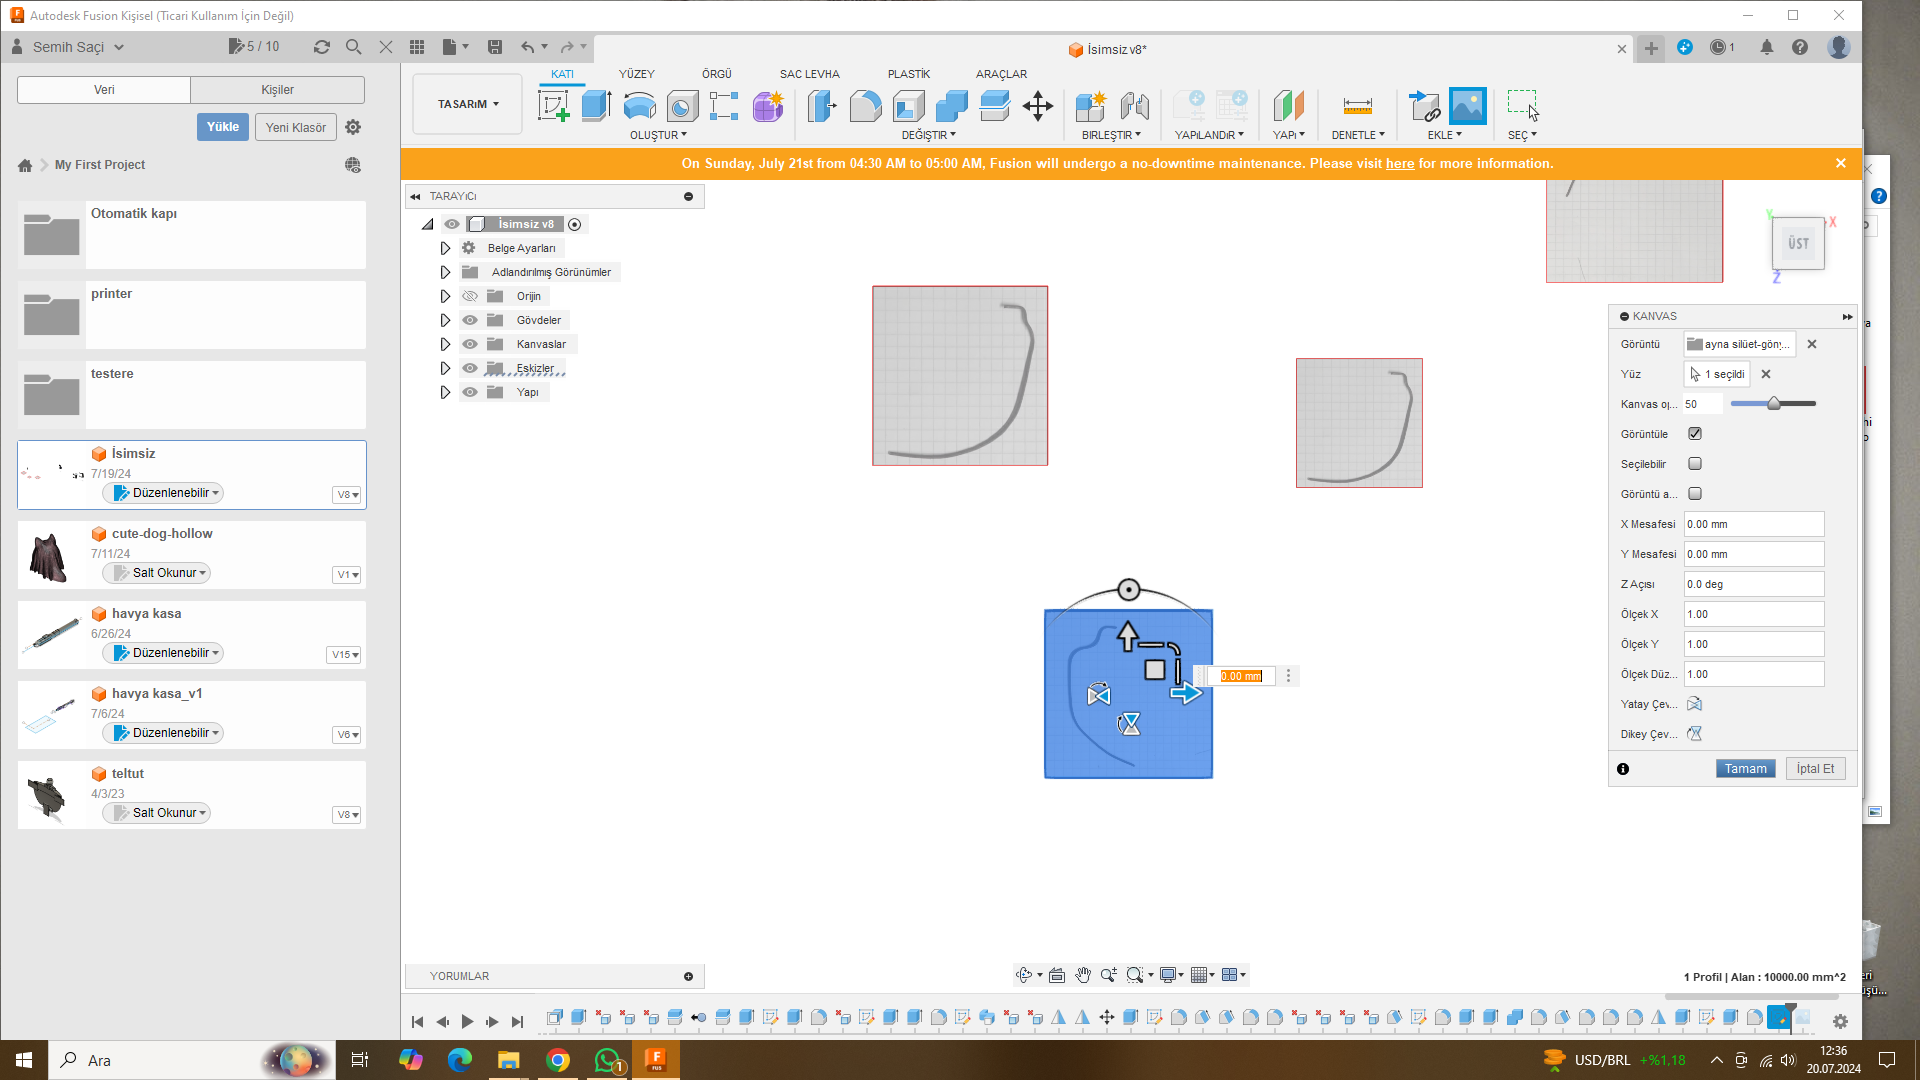Viewport: 1920px width, 1080px height.
Task: Open My First Project breadcrumb
Action: (x=99, y=165)
